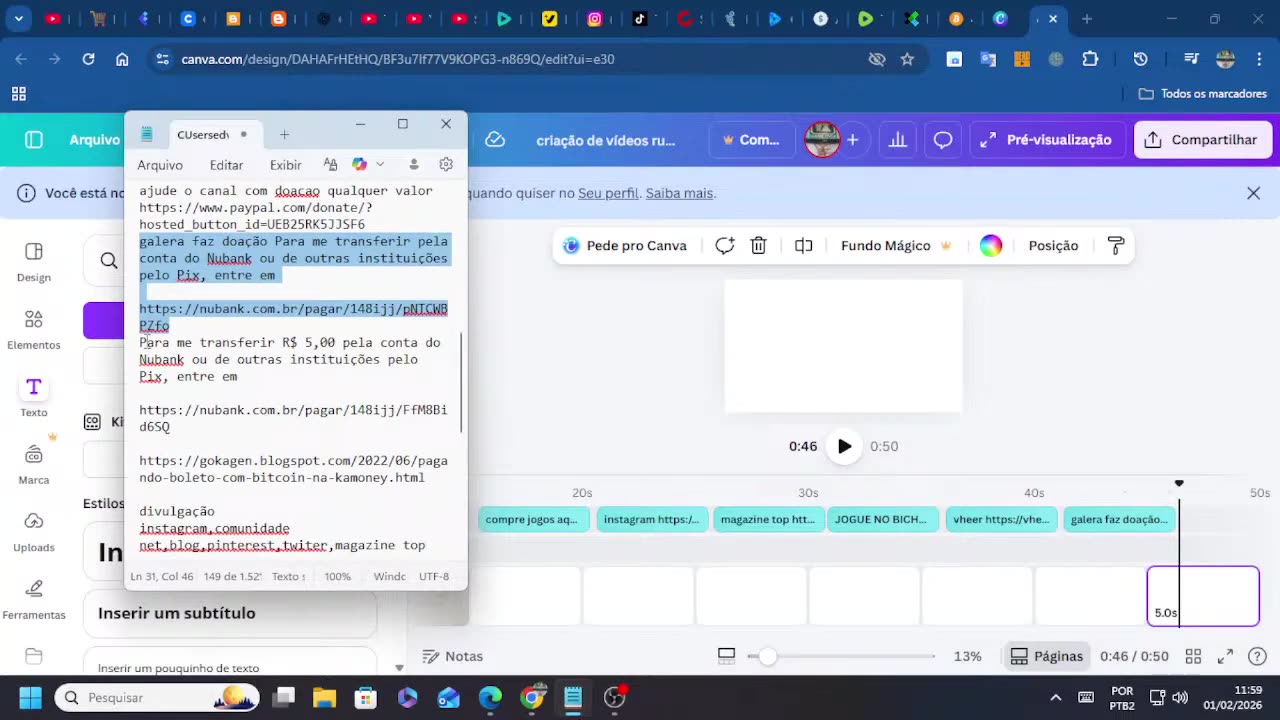Viewport: 1280px width, 720px height.
Task: Open the grid view icon at the bottom bar
Action: 1193,656
